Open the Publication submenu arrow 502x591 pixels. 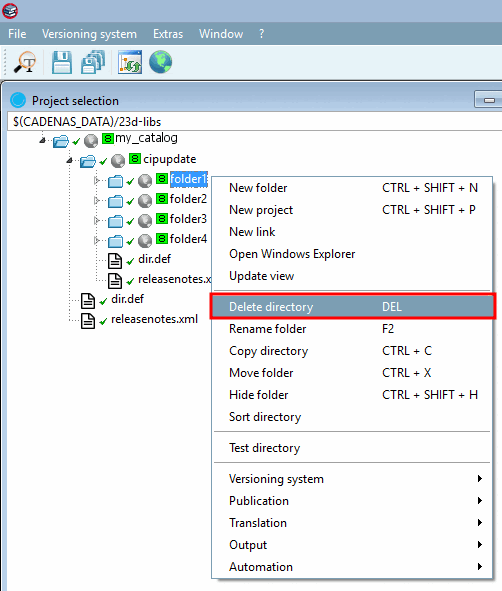pyautogui.click(x=479, y=501)
